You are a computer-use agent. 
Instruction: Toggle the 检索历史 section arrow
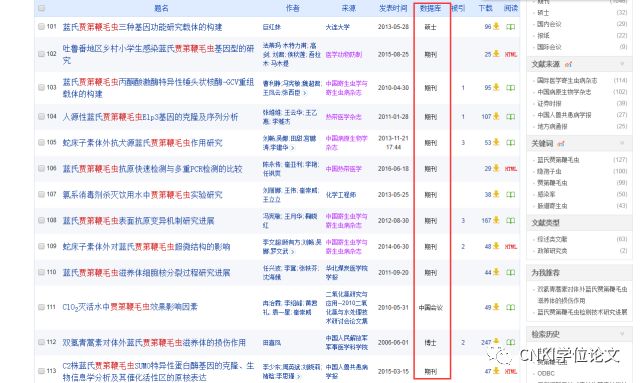pyautogui.click(x=622, y=334)
